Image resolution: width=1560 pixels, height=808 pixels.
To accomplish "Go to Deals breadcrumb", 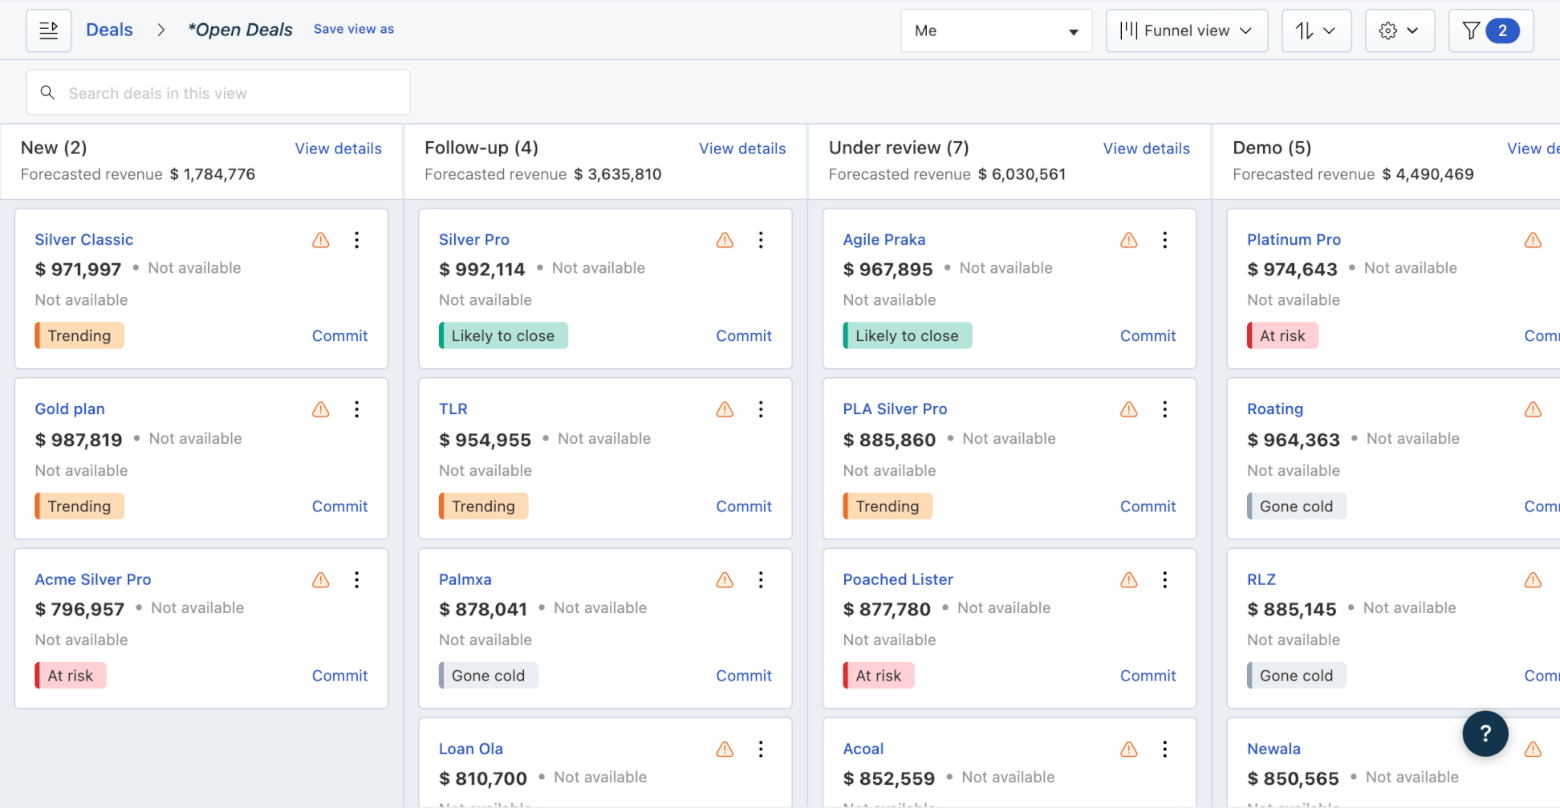I will [109, 30].
